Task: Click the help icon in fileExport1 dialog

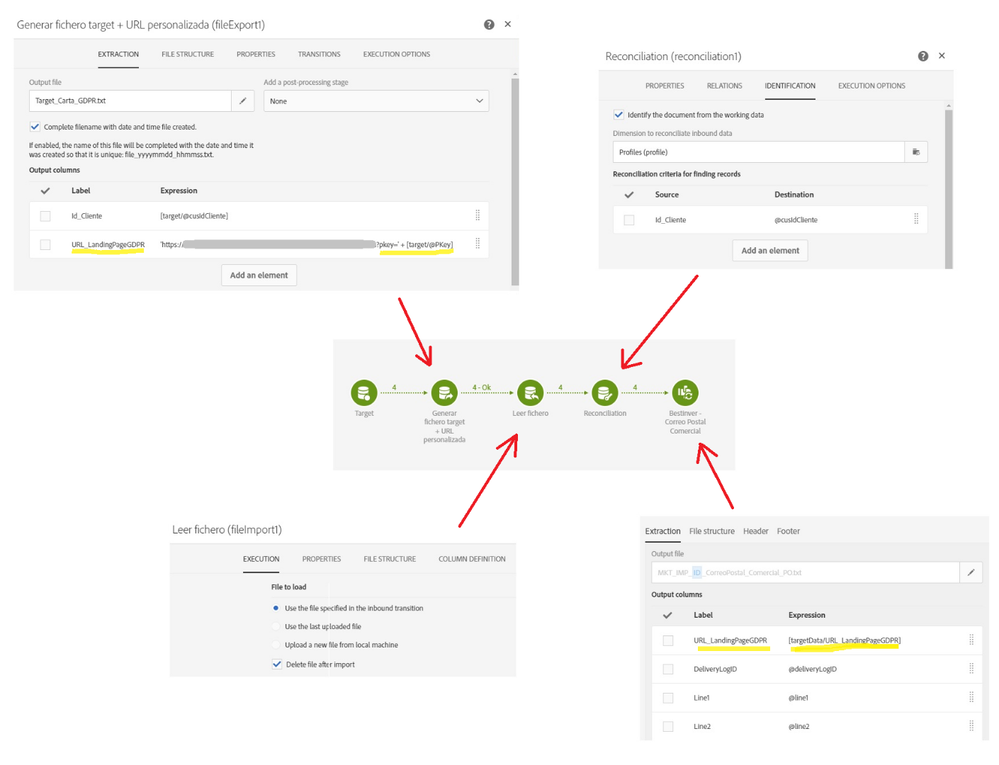Action: coord(489,24)
